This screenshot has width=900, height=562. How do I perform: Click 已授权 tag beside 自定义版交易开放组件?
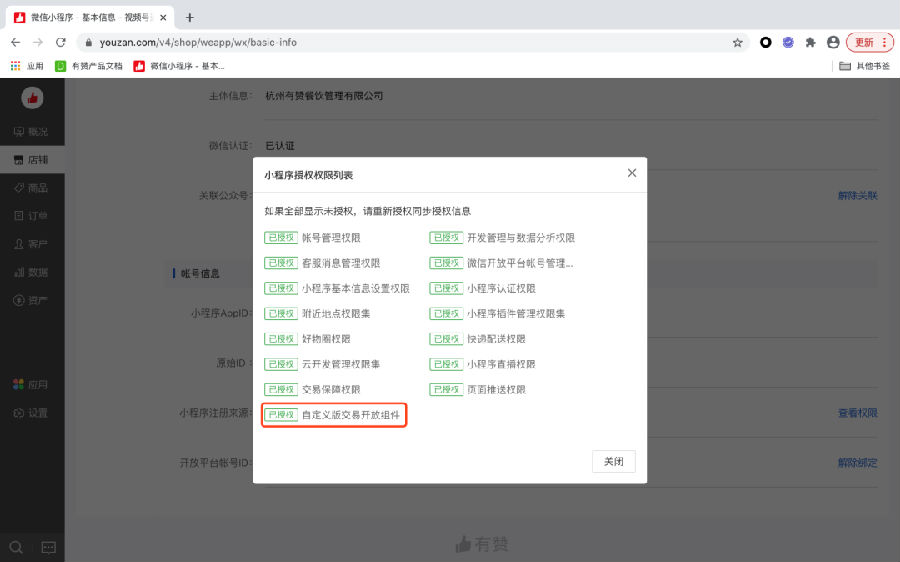coord(281,414)
